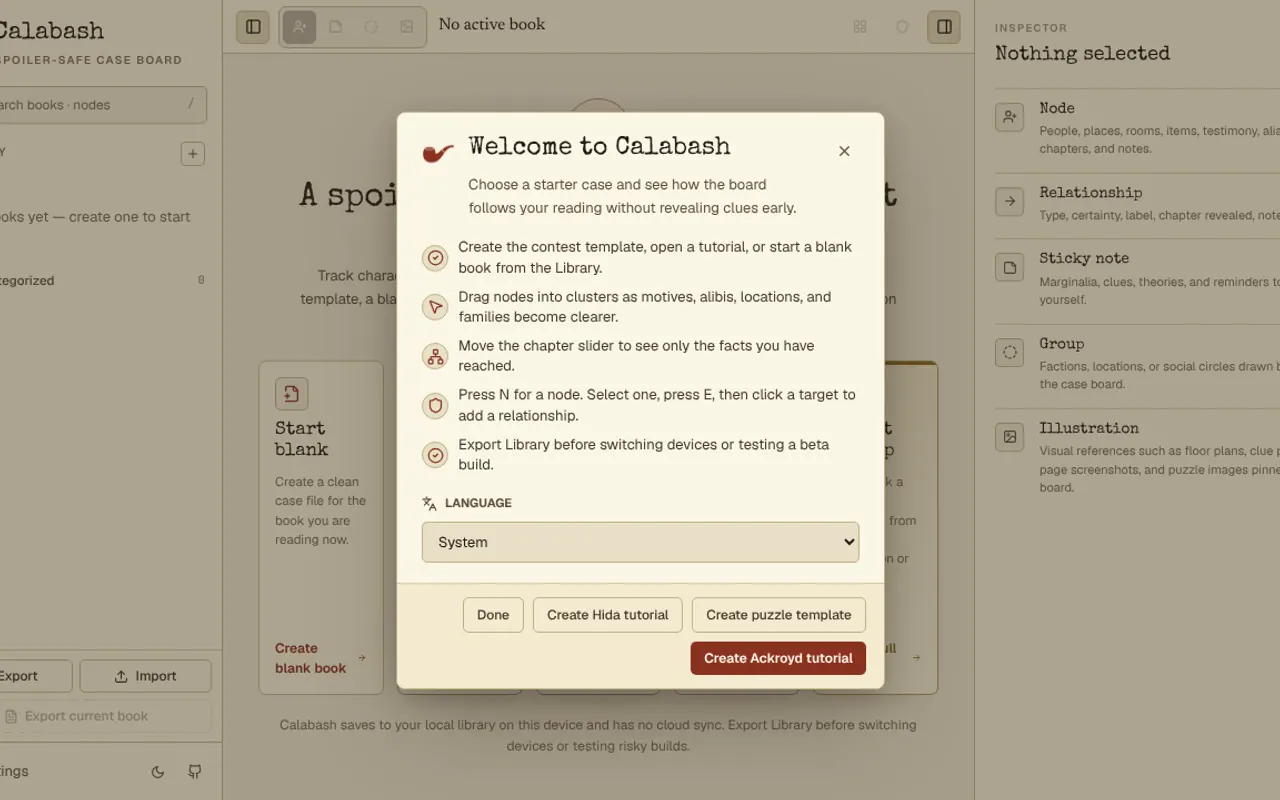Click the grid layout icon in toolbar

(860, 27)
